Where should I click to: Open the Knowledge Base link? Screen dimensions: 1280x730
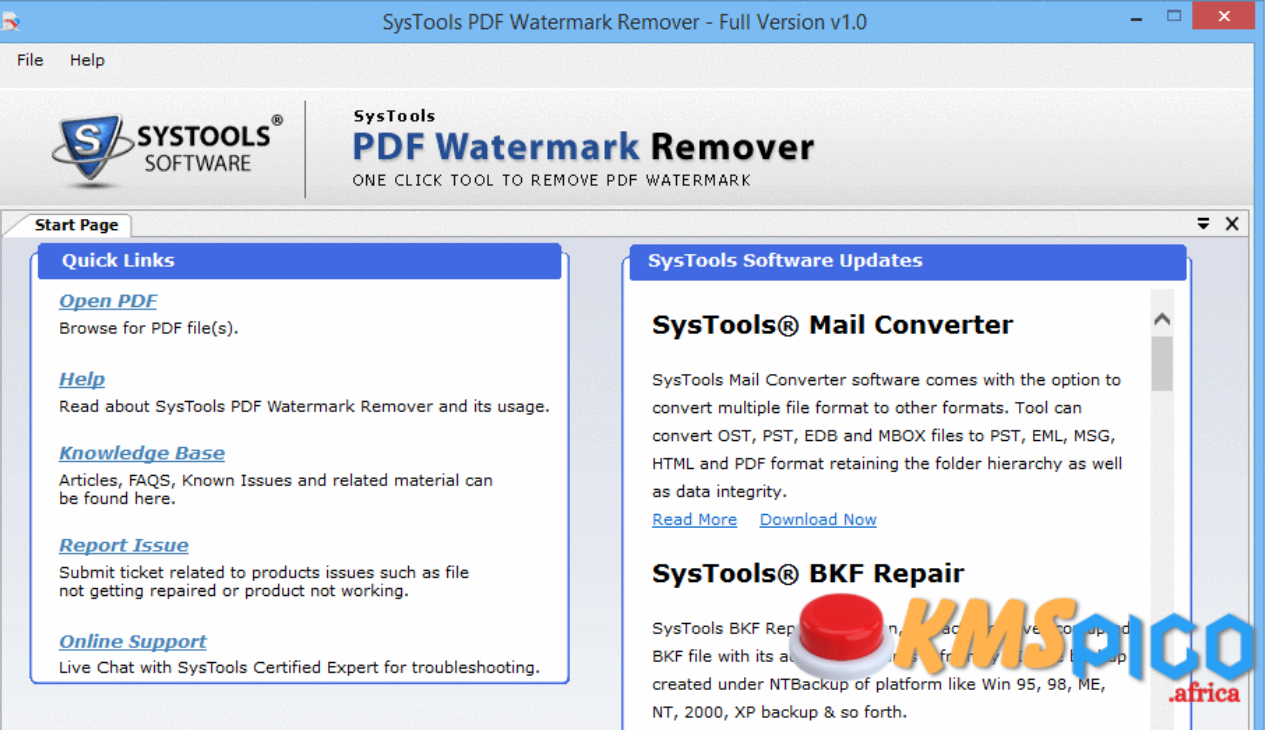(x=142, y=453)
